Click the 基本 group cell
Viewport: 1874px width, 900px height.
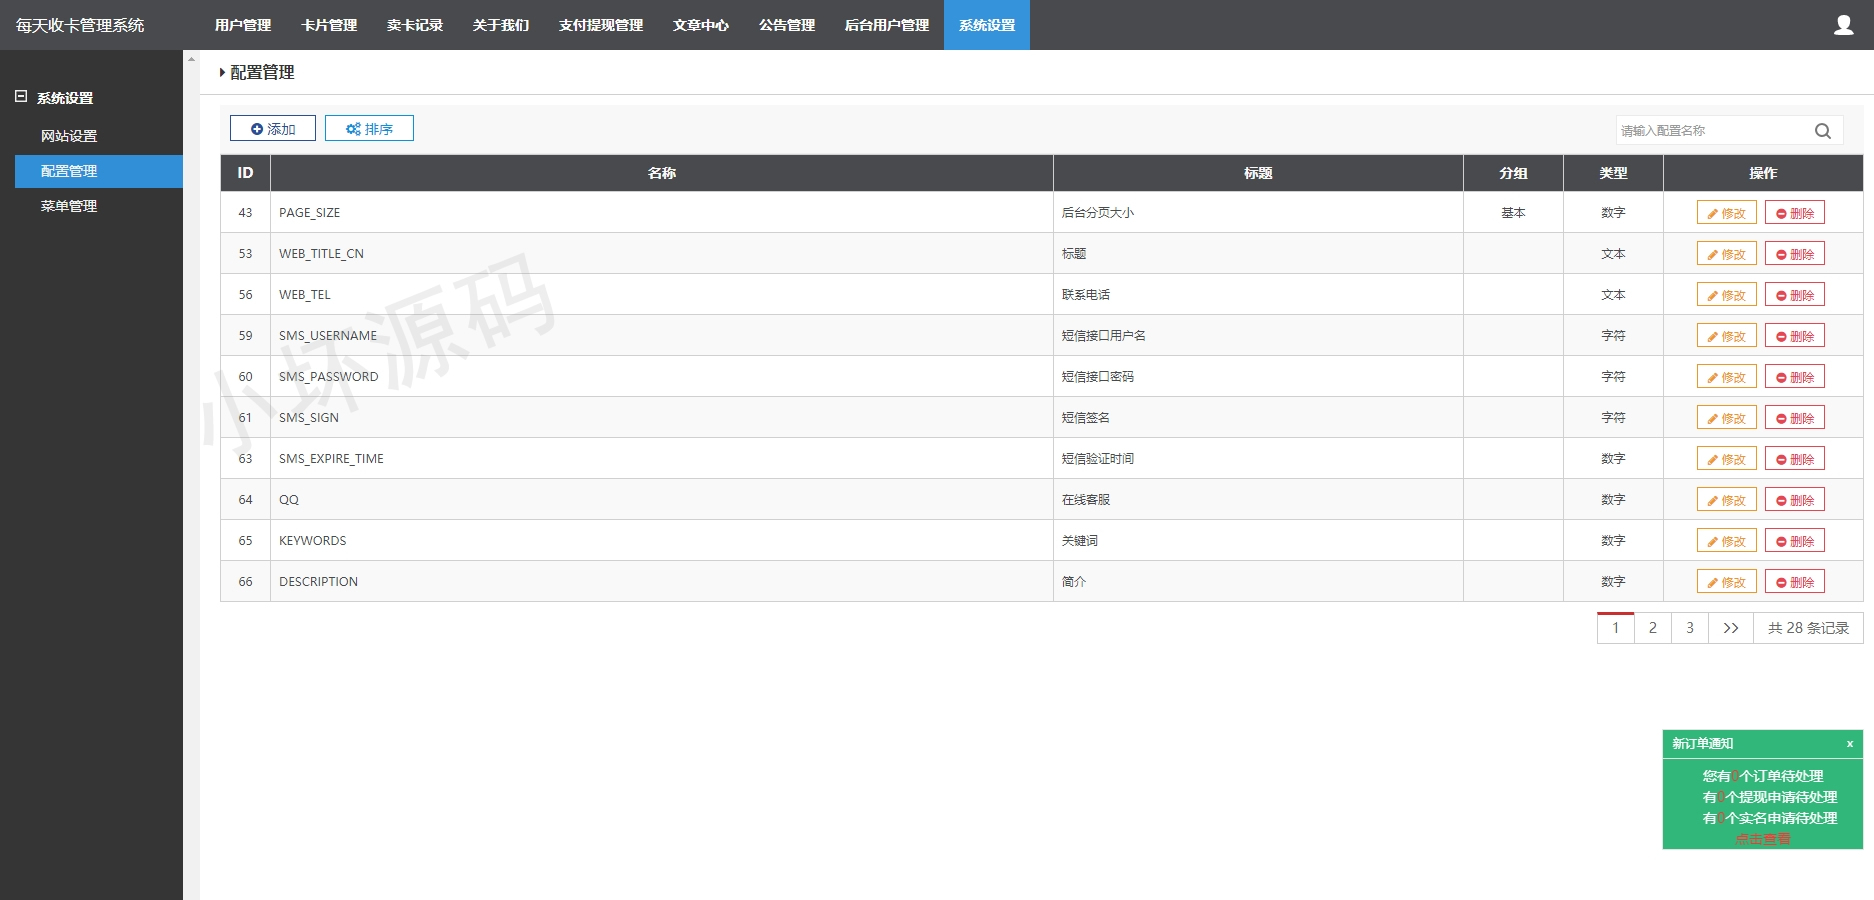(1513, 213)
